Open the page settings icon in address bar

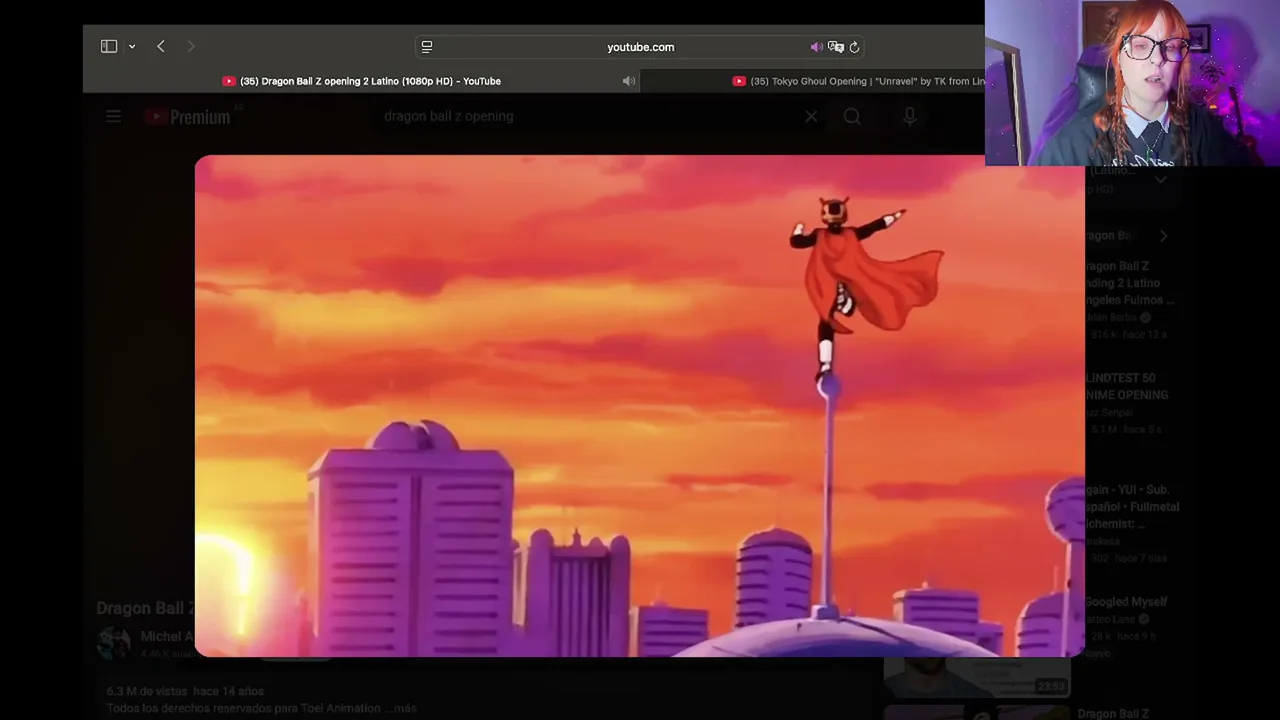(x=427, y=47)
